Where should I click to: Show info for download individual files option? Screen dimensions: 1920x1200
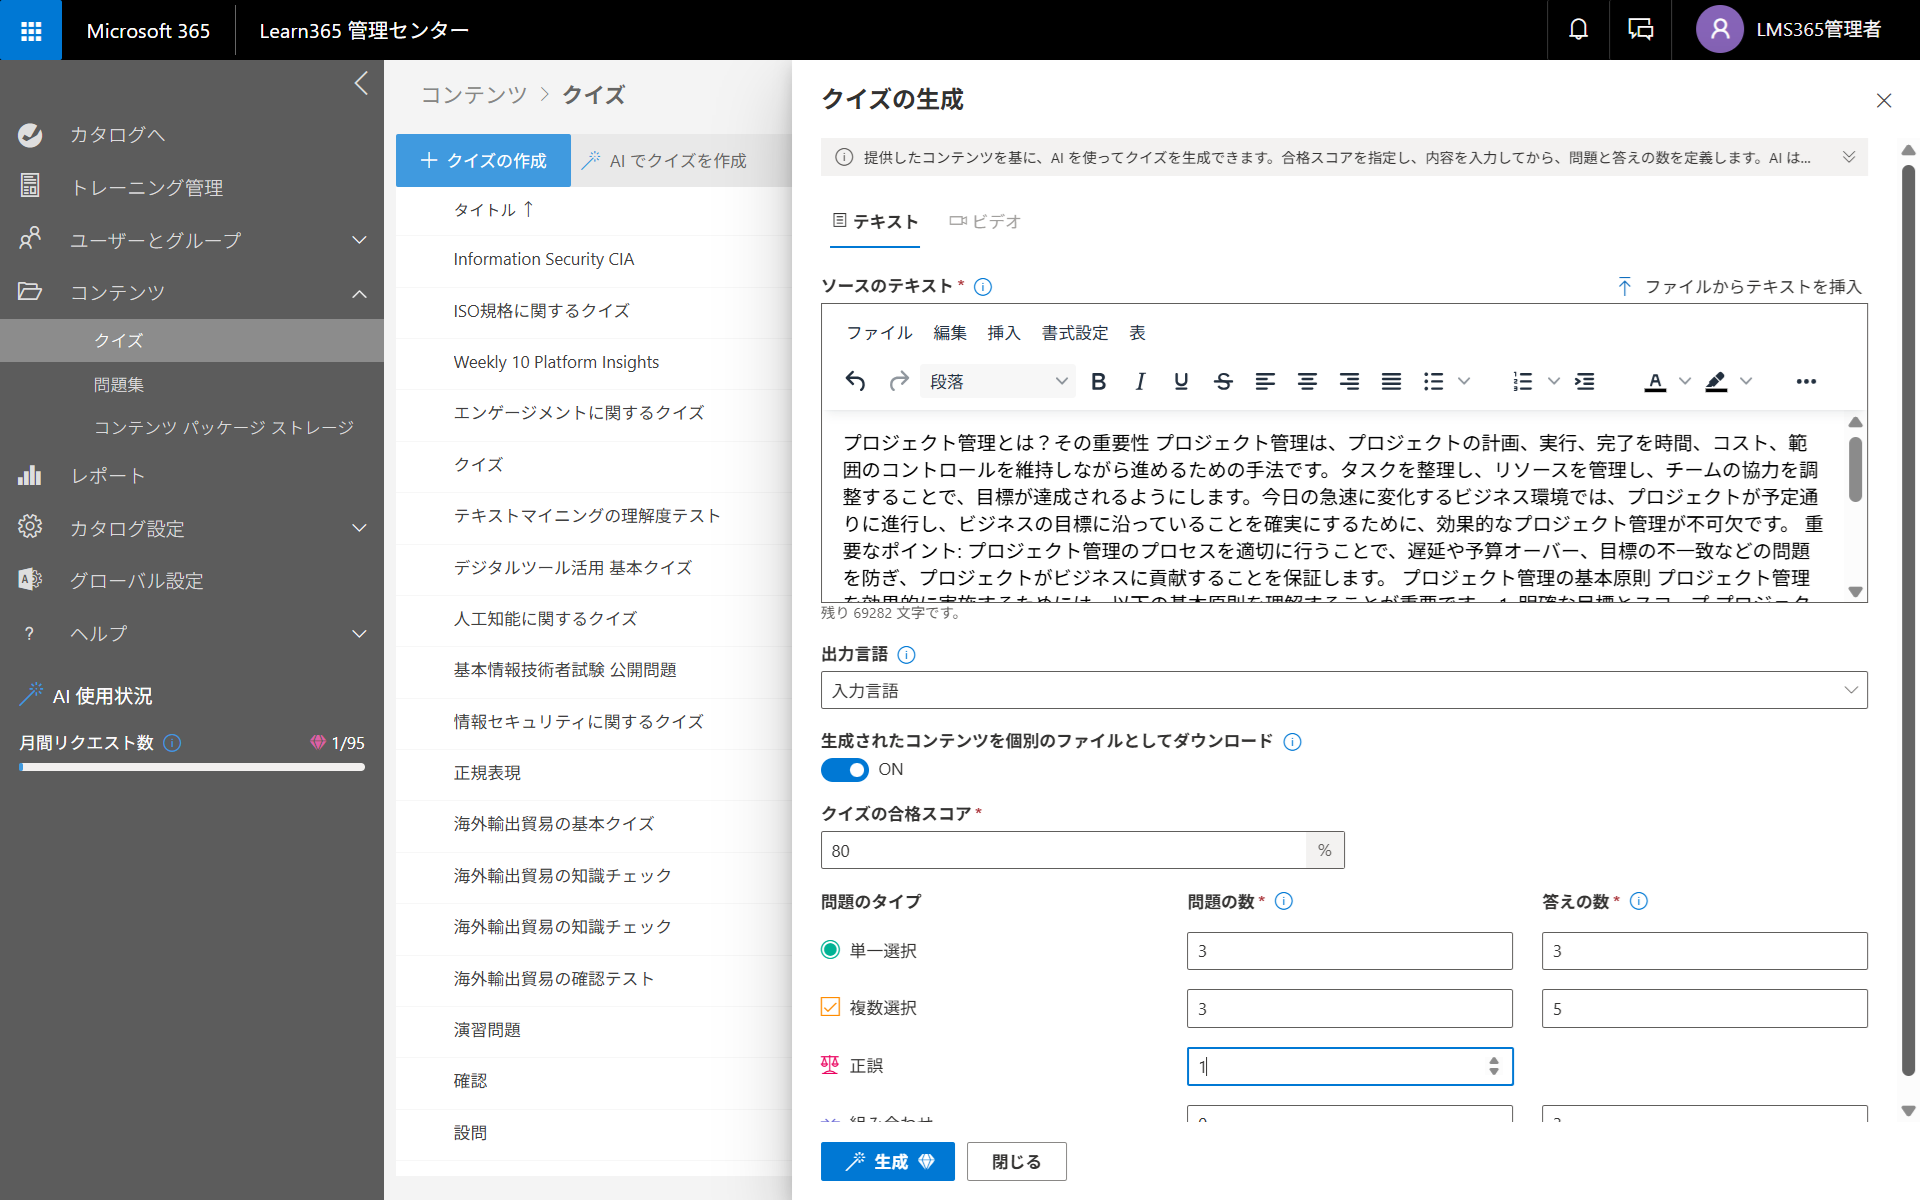[x=1292, y=741]
